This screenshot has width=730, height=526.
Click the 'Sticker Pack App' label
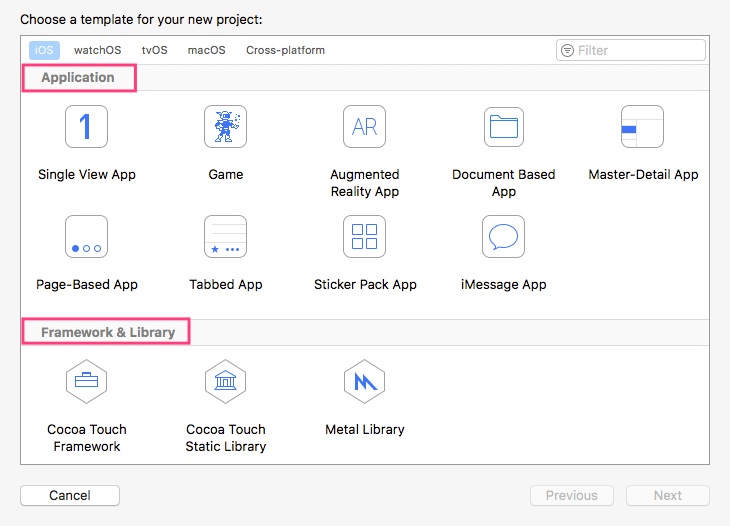pos(365,284)
